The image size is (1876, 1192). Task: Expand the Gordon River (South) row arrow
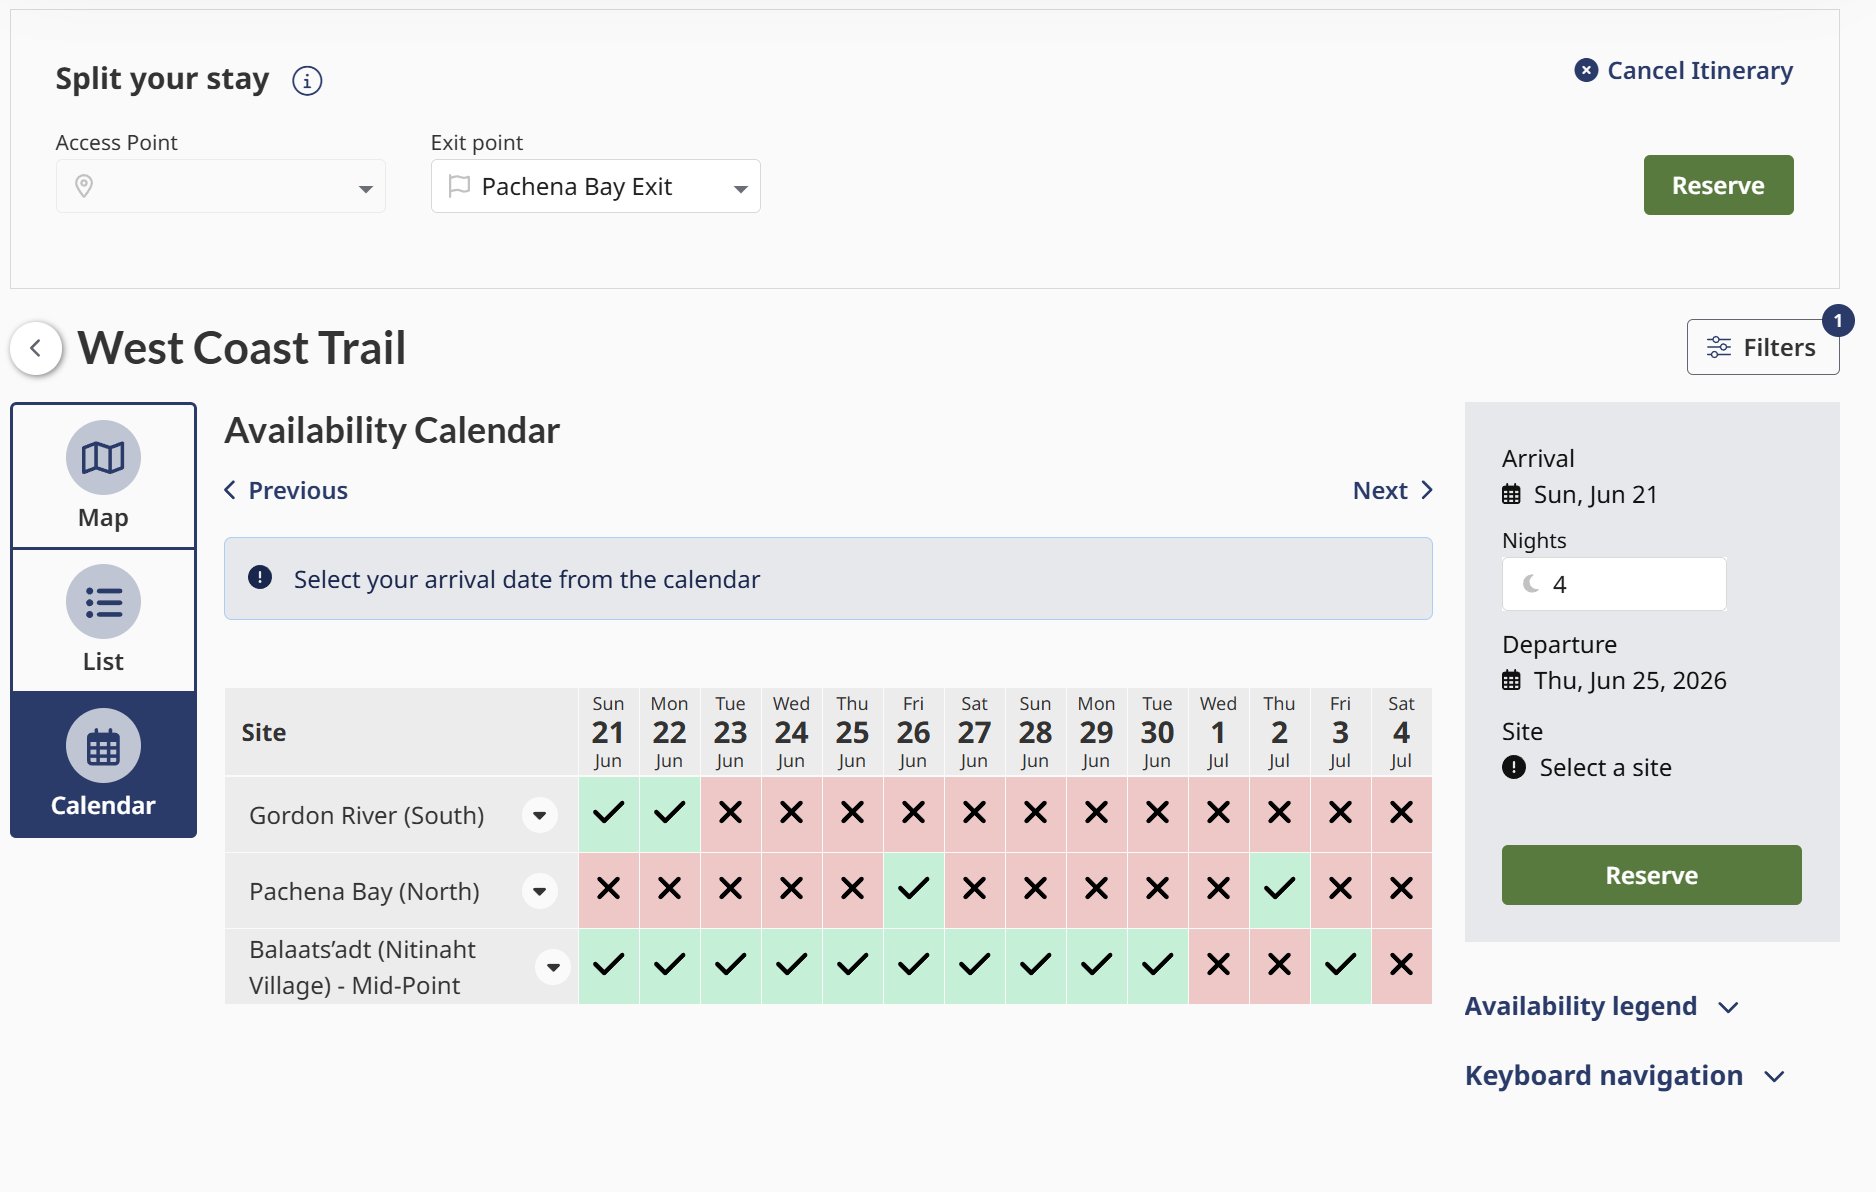point(540,815)
